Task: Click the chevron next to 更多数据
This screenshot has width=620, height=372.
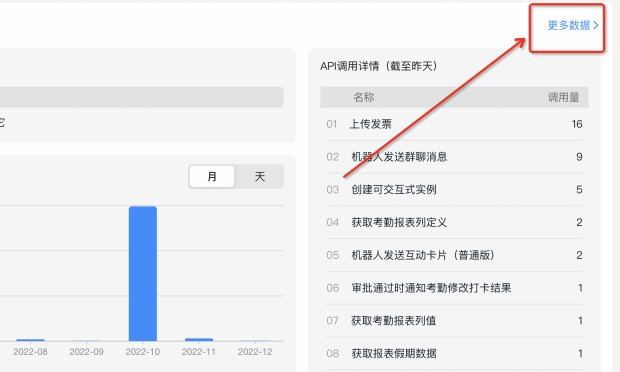Action: pyautogui.click(x=596, y=26)
